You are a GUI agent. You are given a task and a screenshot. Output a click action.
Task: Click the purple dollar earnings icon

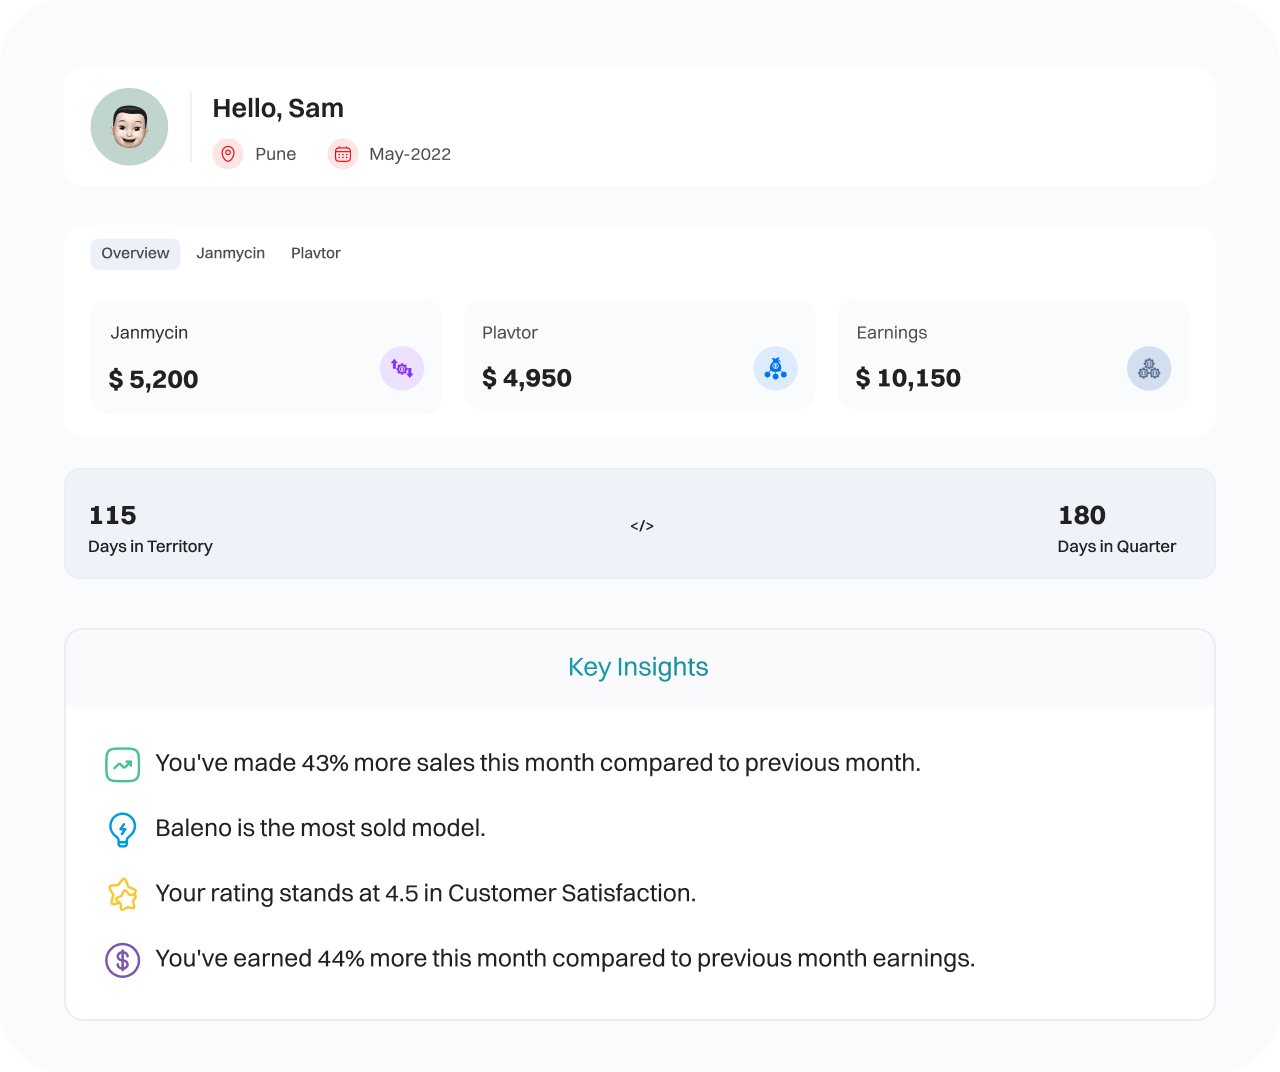[x=122, y=960]
